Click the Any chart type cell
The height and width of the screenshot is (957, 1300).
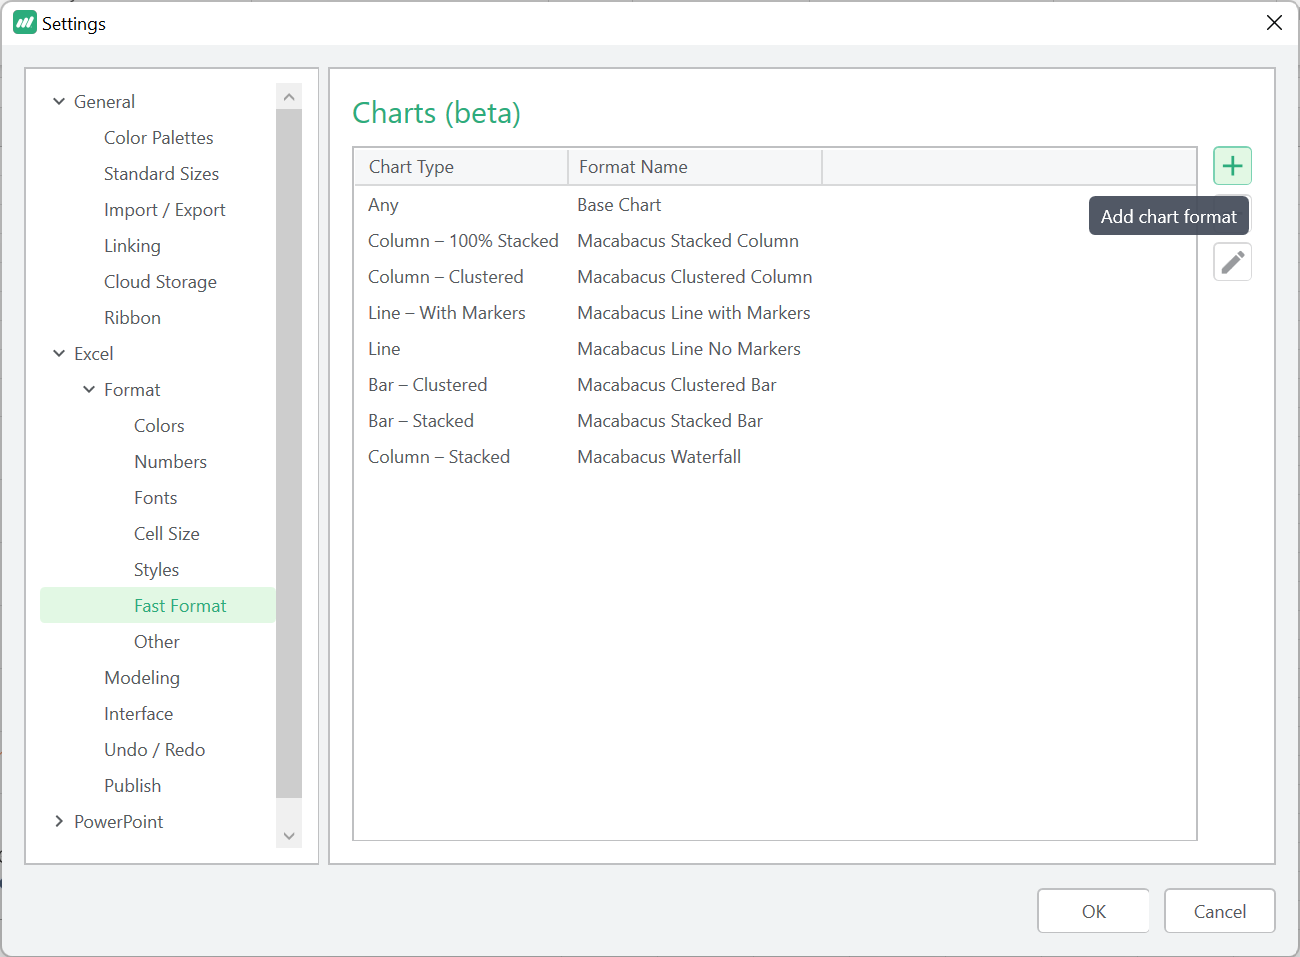click(x=383, y=205)
